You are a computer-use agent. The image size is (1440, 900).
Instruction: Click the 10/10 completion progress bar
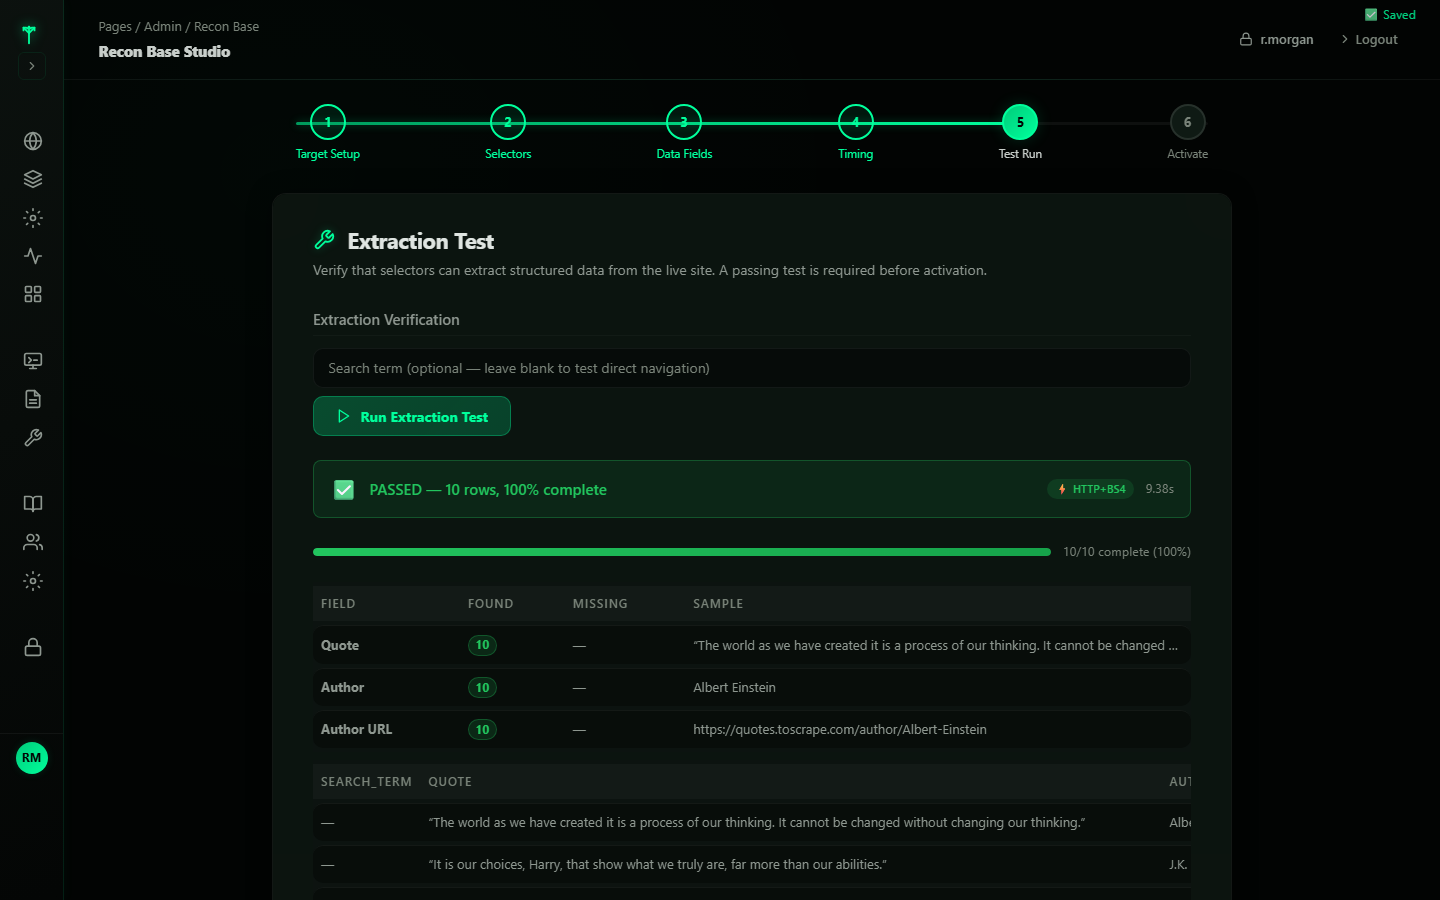682,552
